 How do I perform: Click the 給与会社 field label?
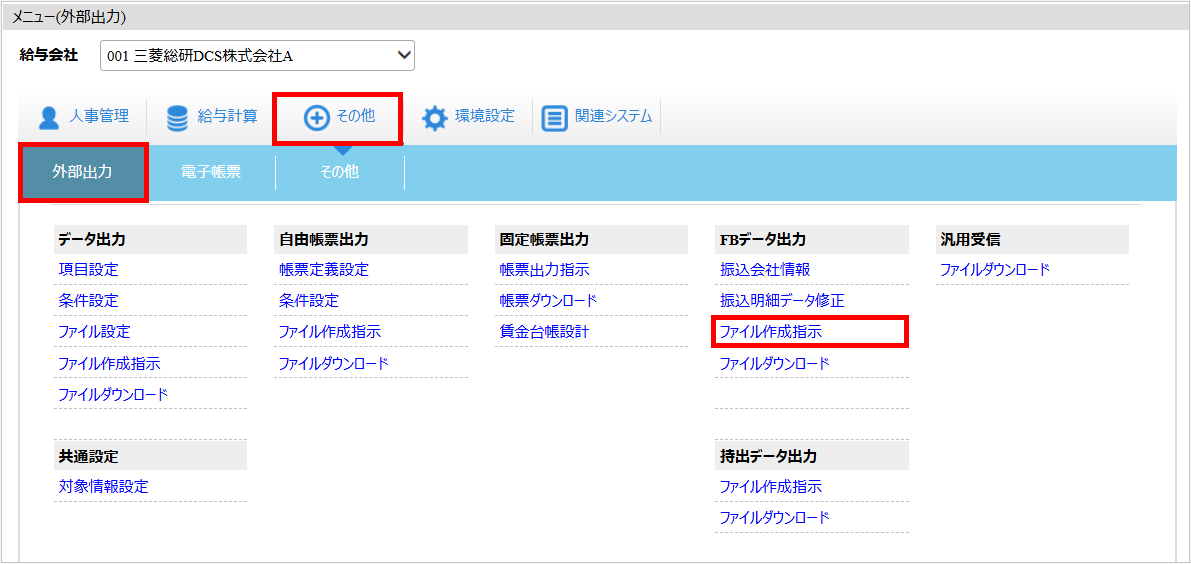49,55
